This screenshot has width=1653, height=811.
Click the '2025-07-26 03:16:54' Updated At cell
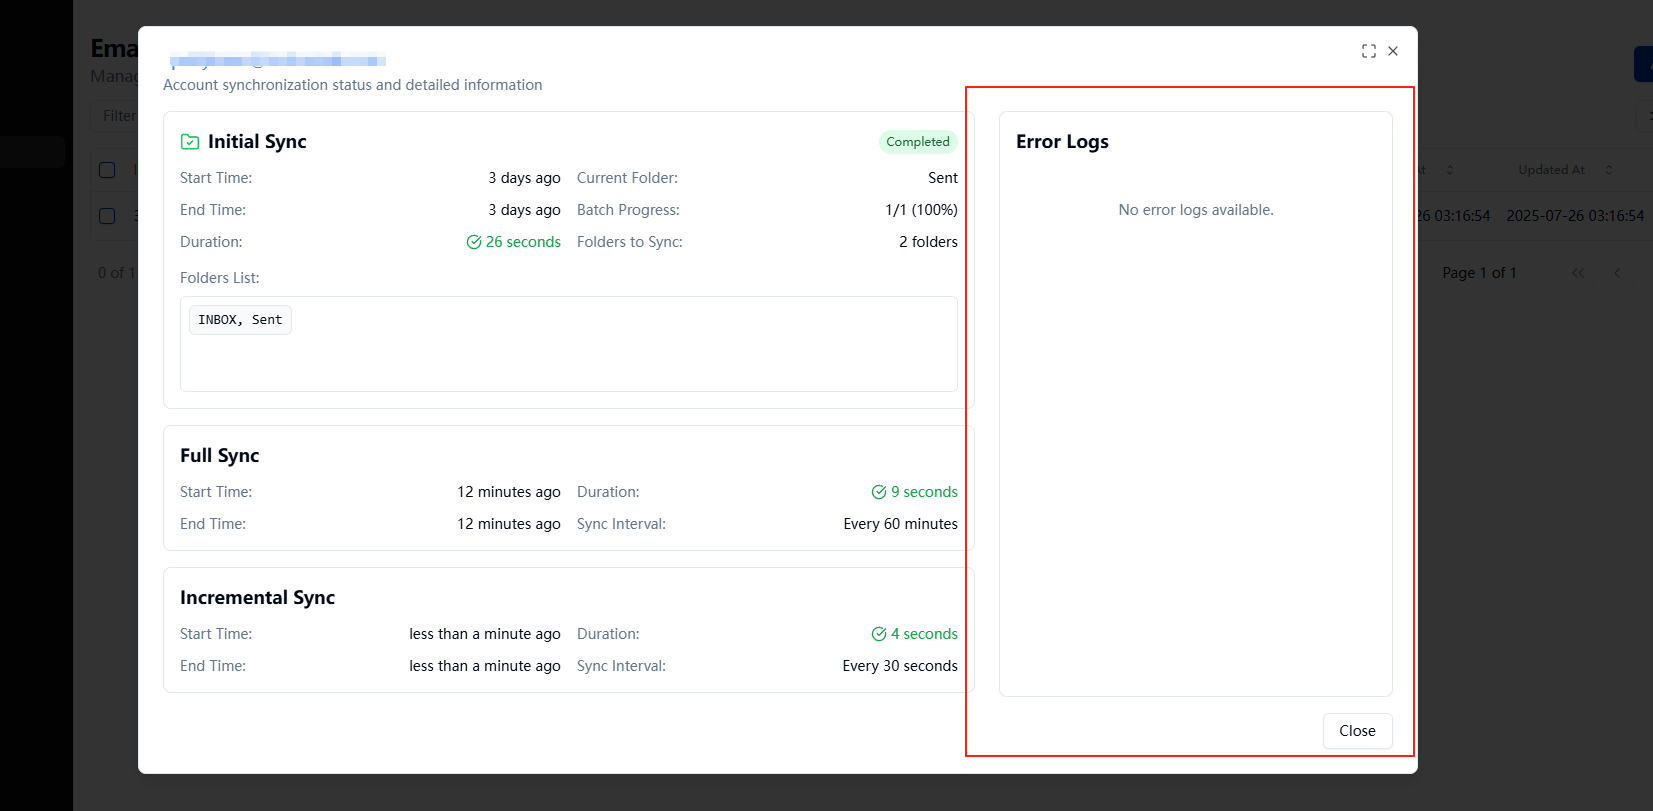click(1575, 216)
